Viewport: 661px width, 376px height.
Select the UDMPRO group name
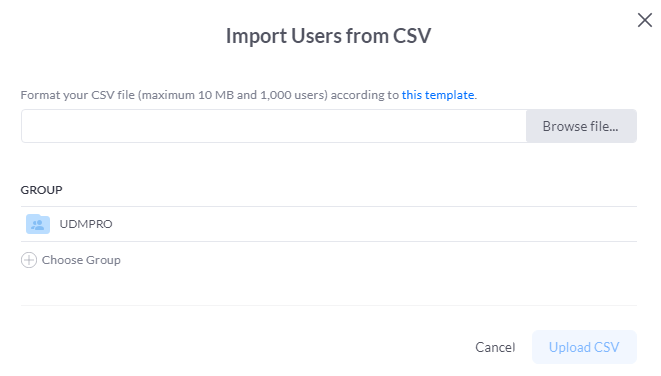coord(86,224)
